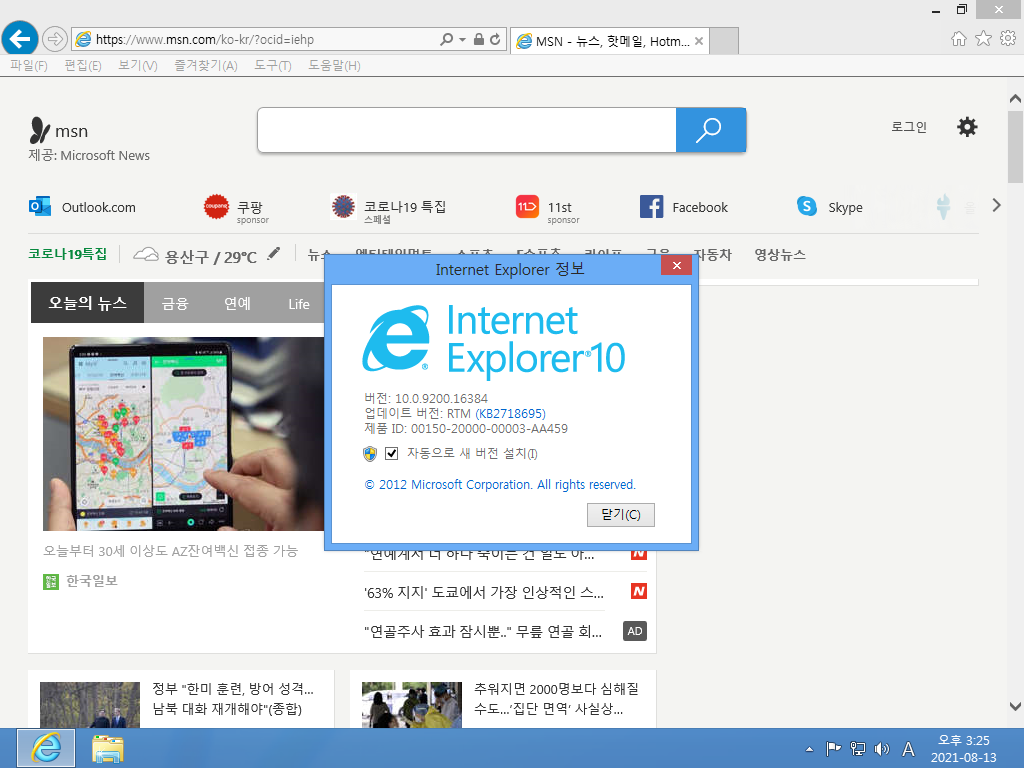Screen dimensions: 1024x768
Task: Open the 파일(F) menu
Action: pos(29,65)
